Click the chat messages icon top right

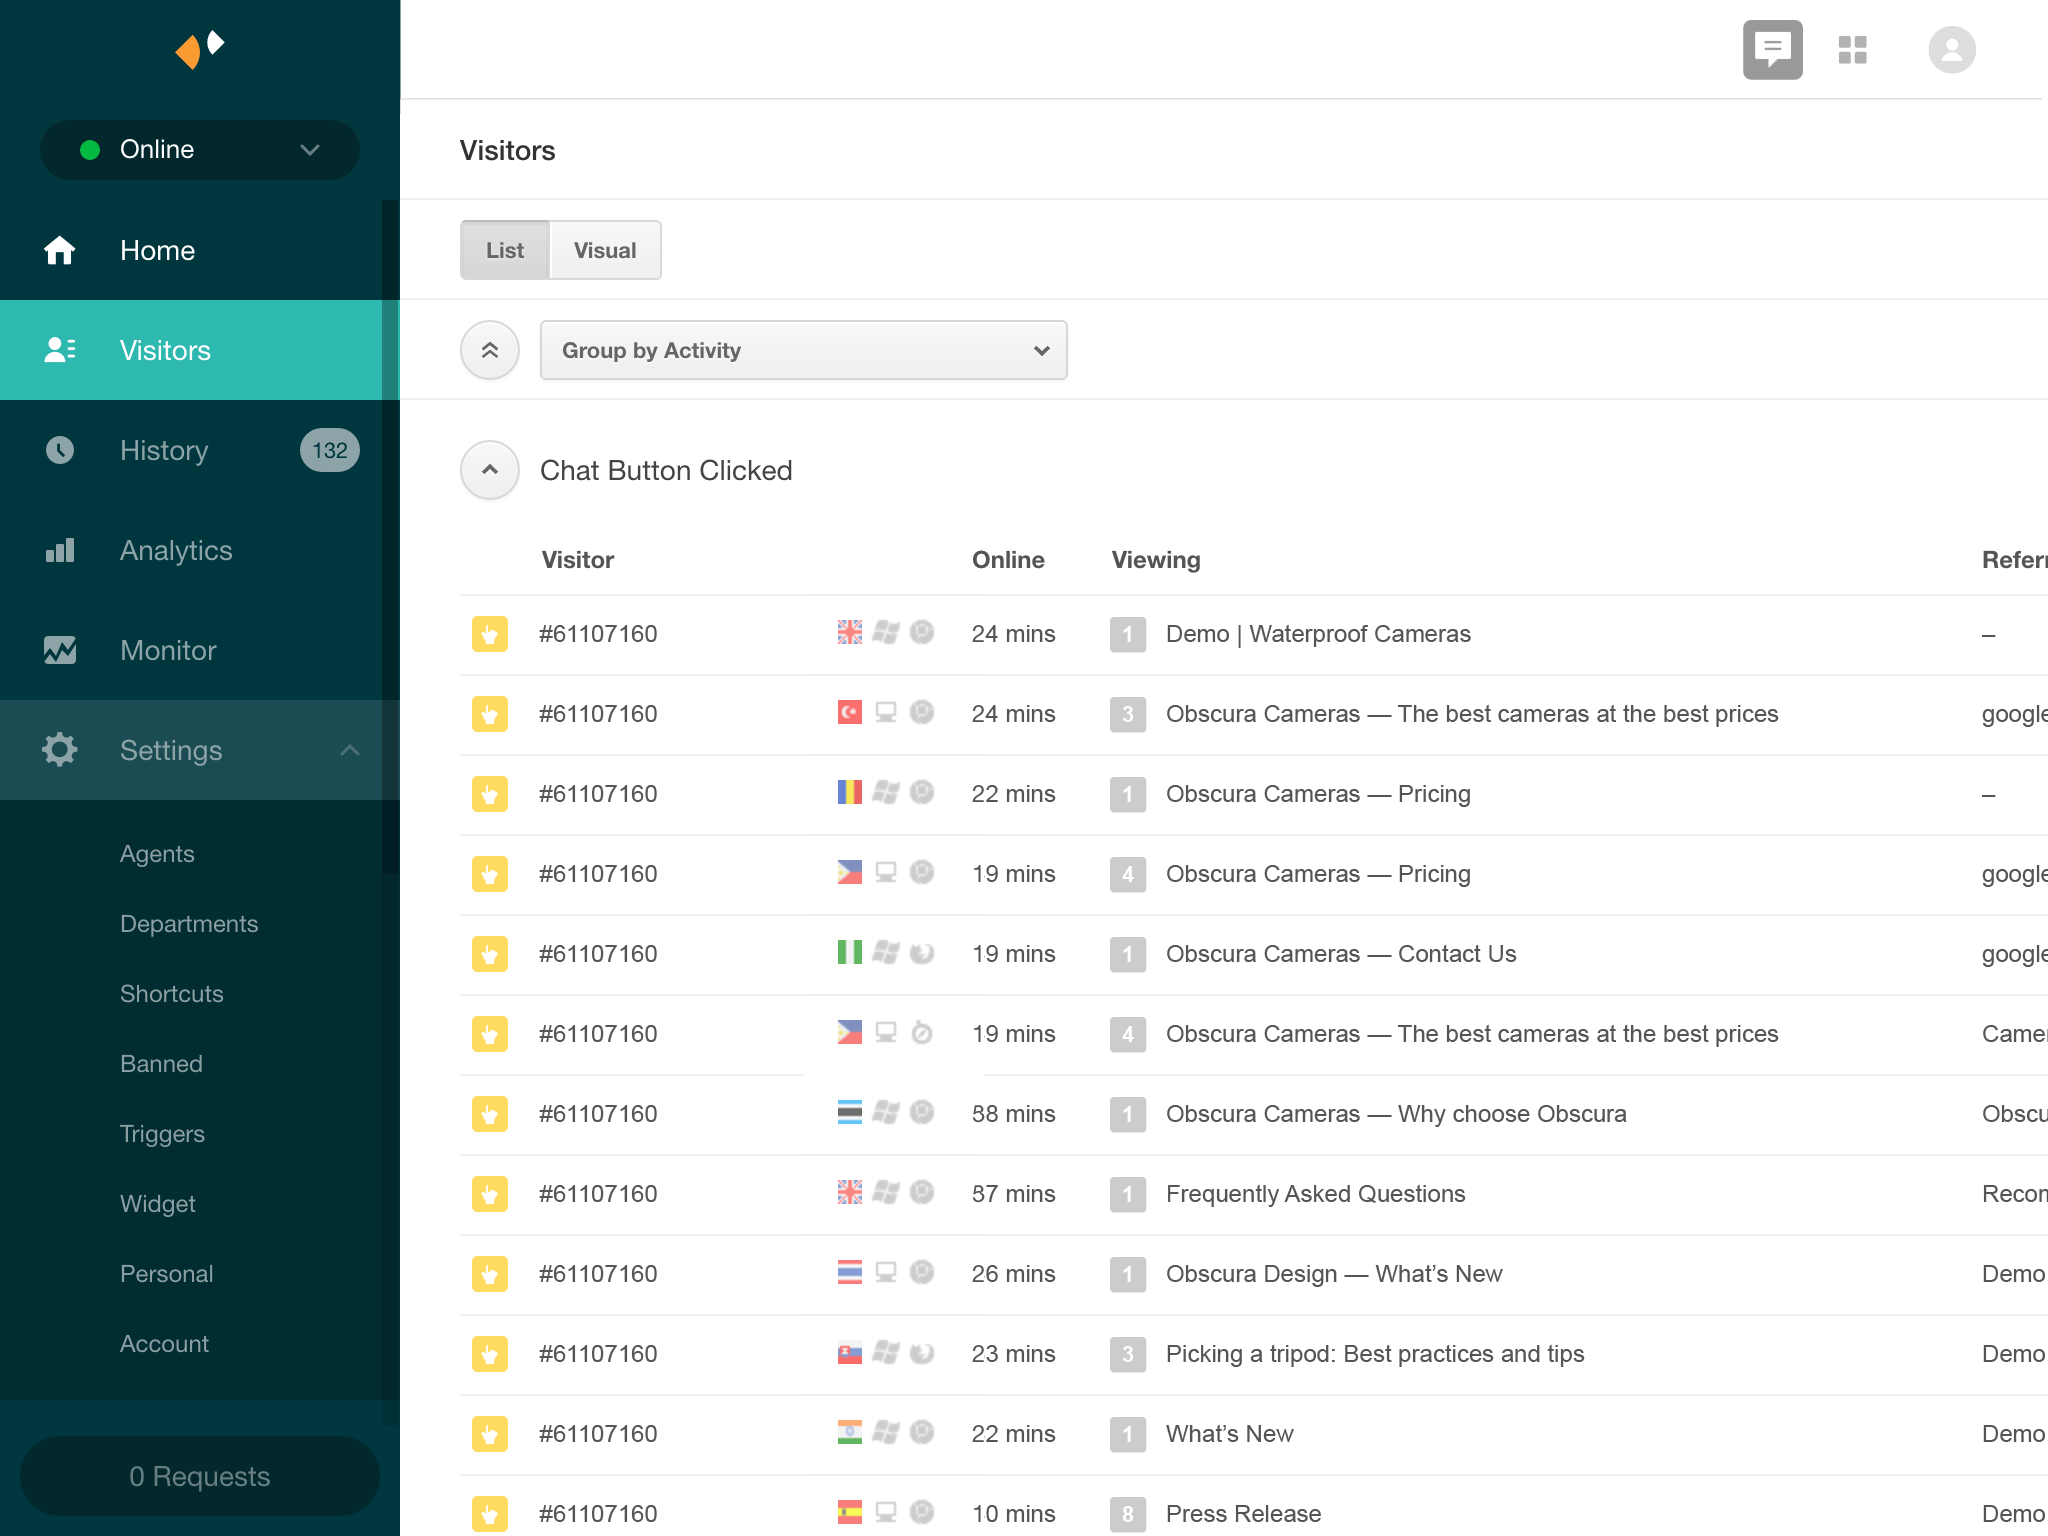coord(1772,50)
